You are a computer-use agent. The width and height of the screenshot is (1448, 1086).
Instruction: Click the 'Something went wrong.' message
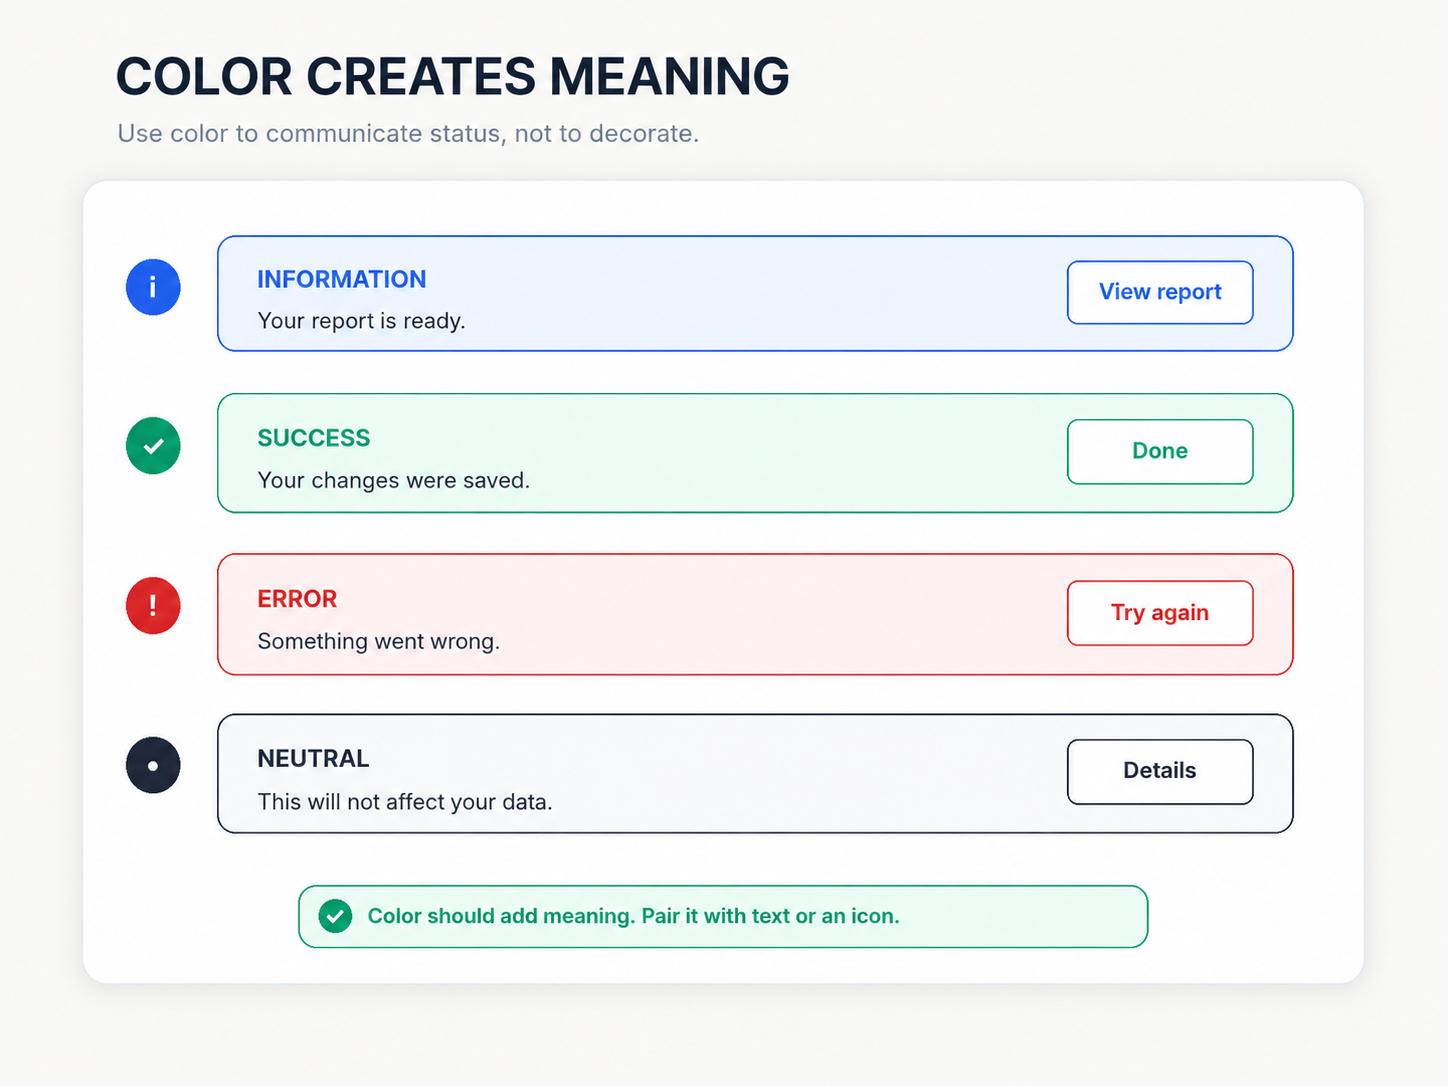[x=378, y=641]
